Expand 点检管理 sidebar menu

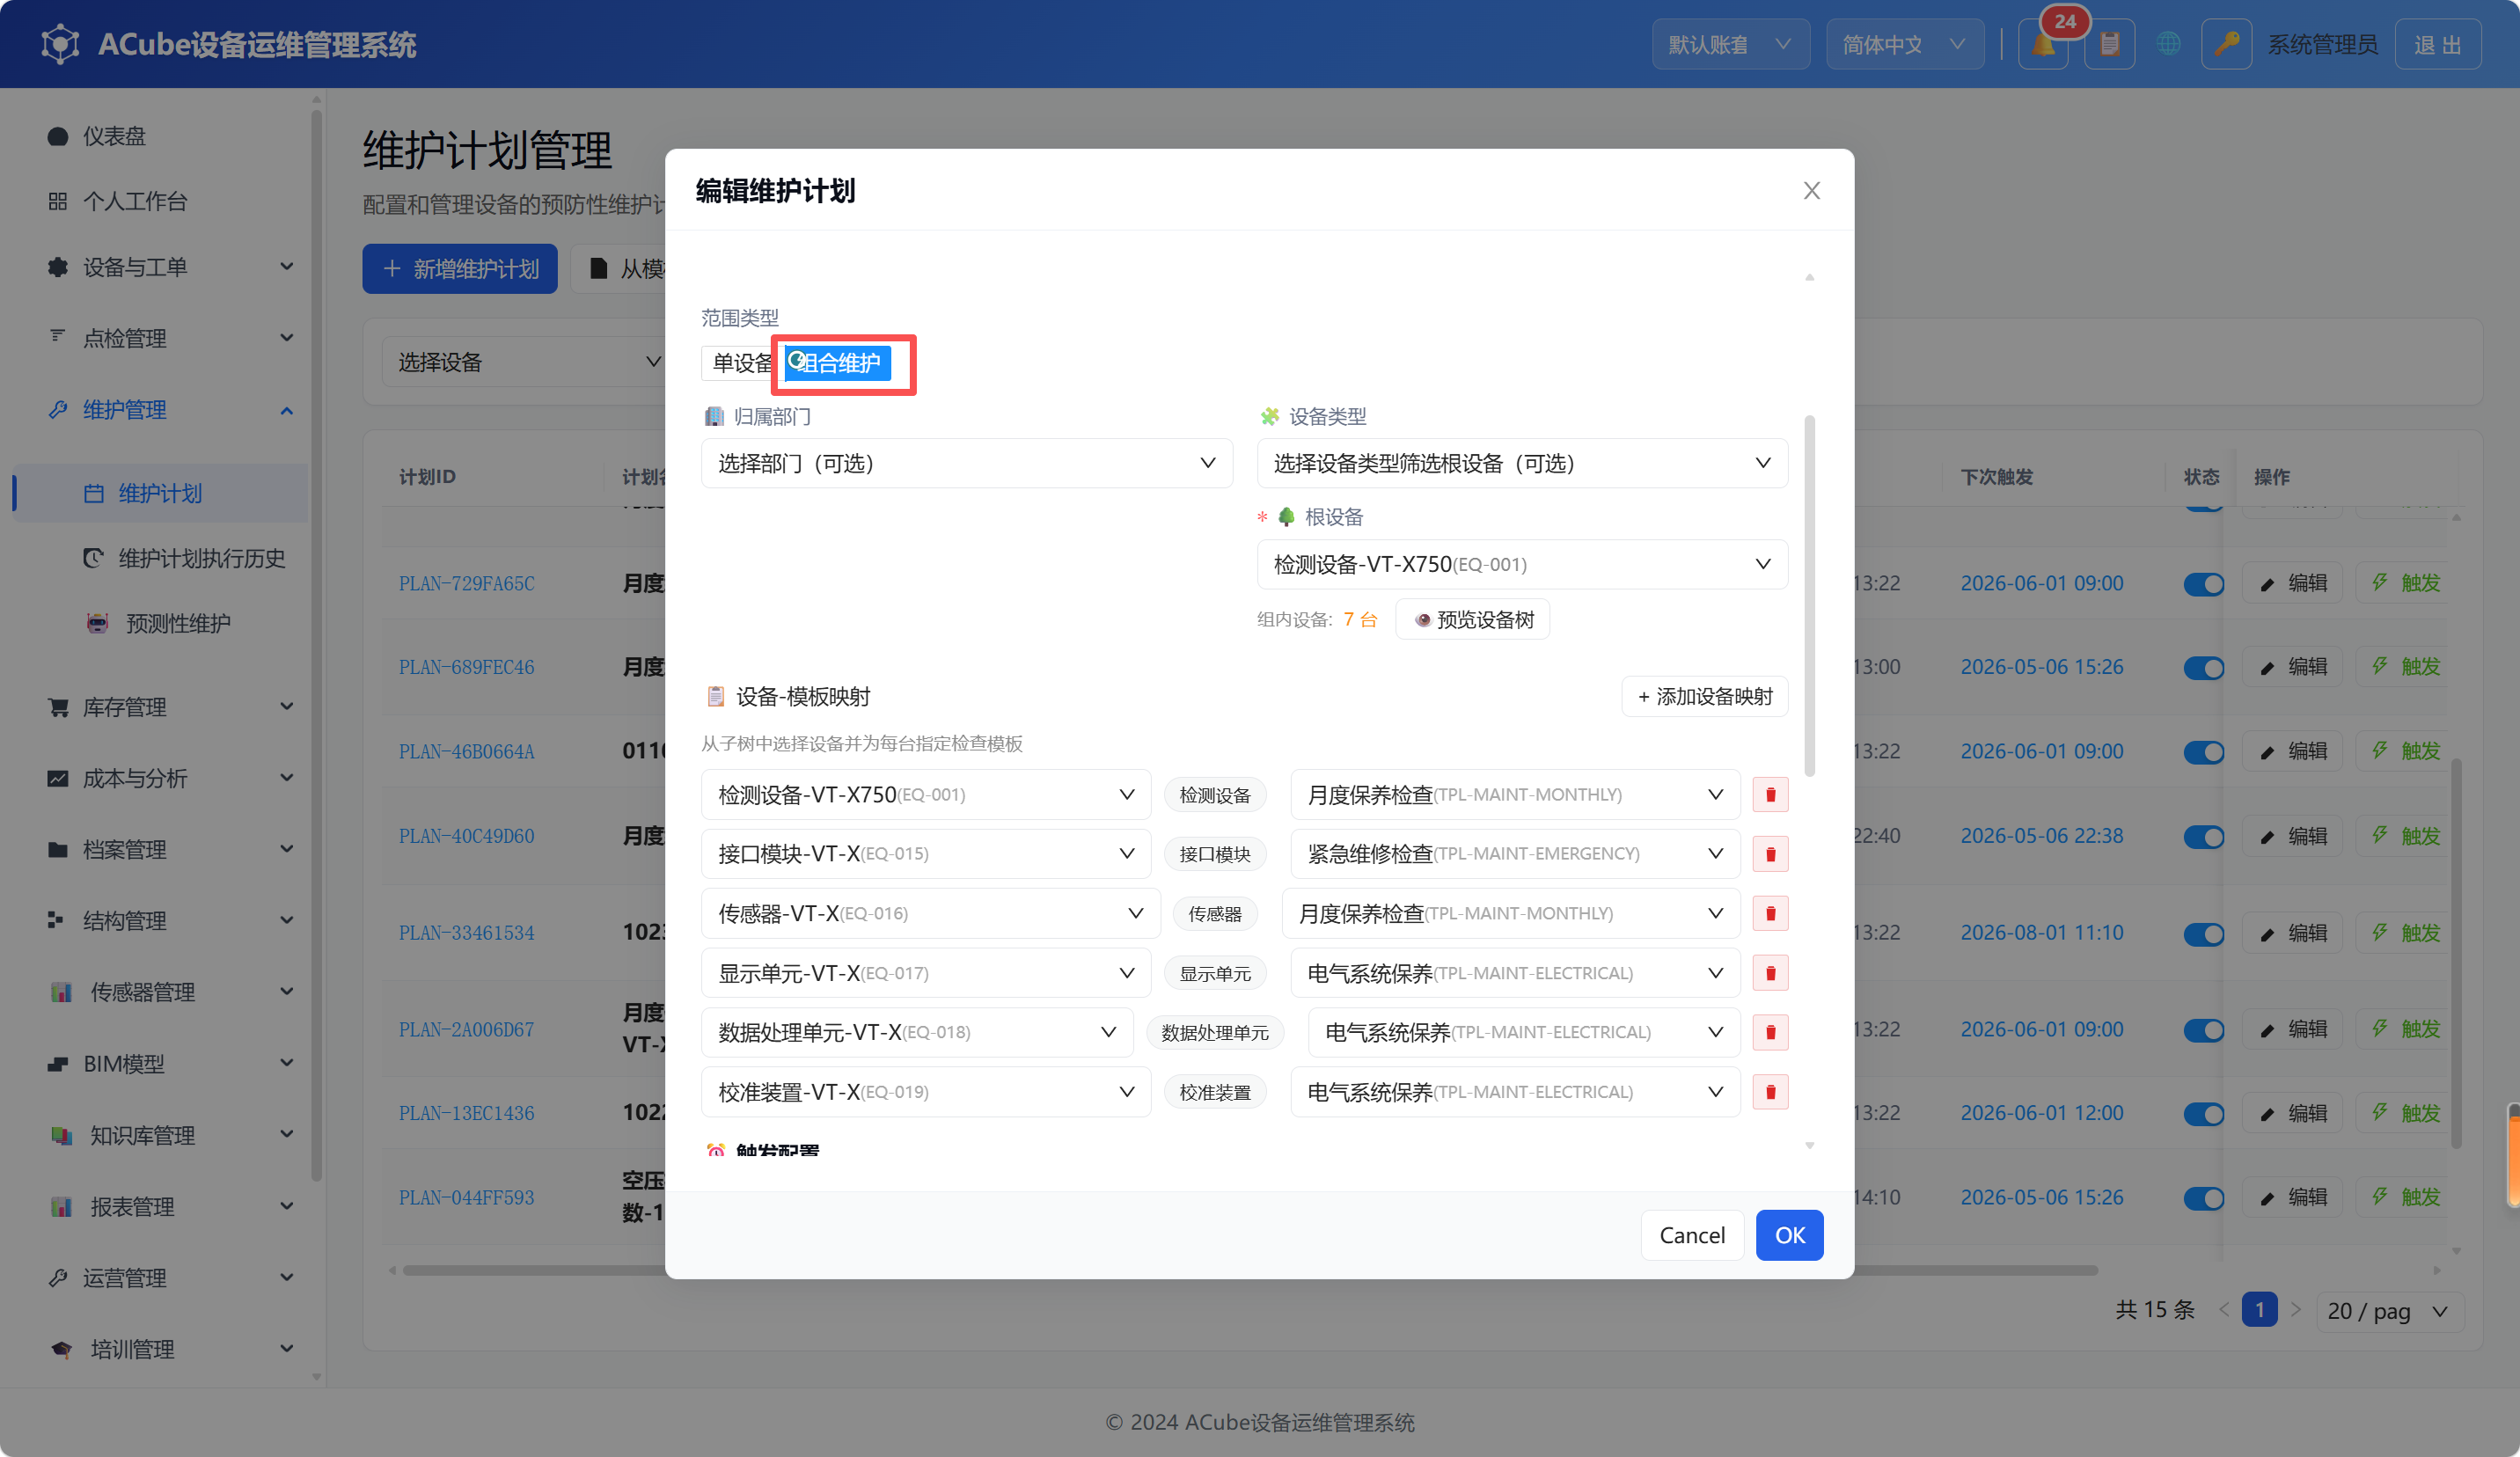(160, 338)
